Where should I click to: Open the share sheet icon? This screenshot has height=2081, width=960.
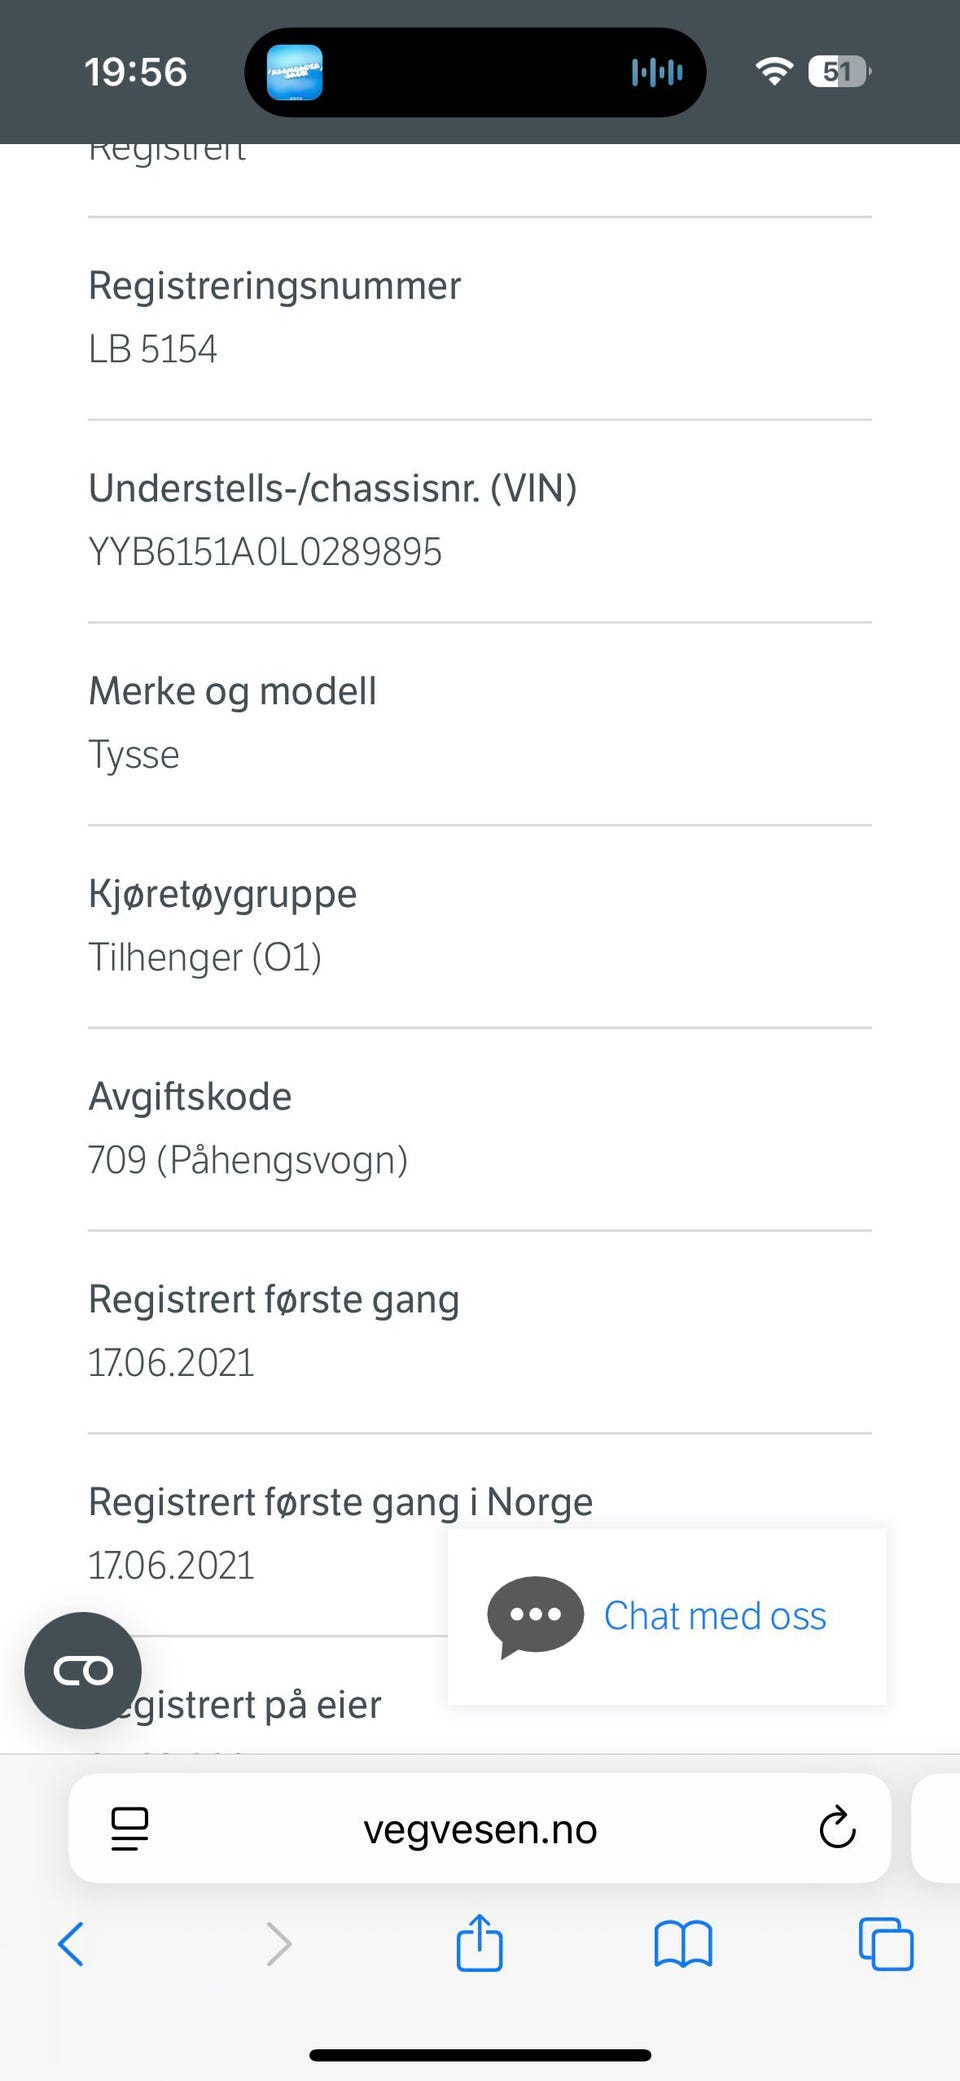pos(480,1942)
